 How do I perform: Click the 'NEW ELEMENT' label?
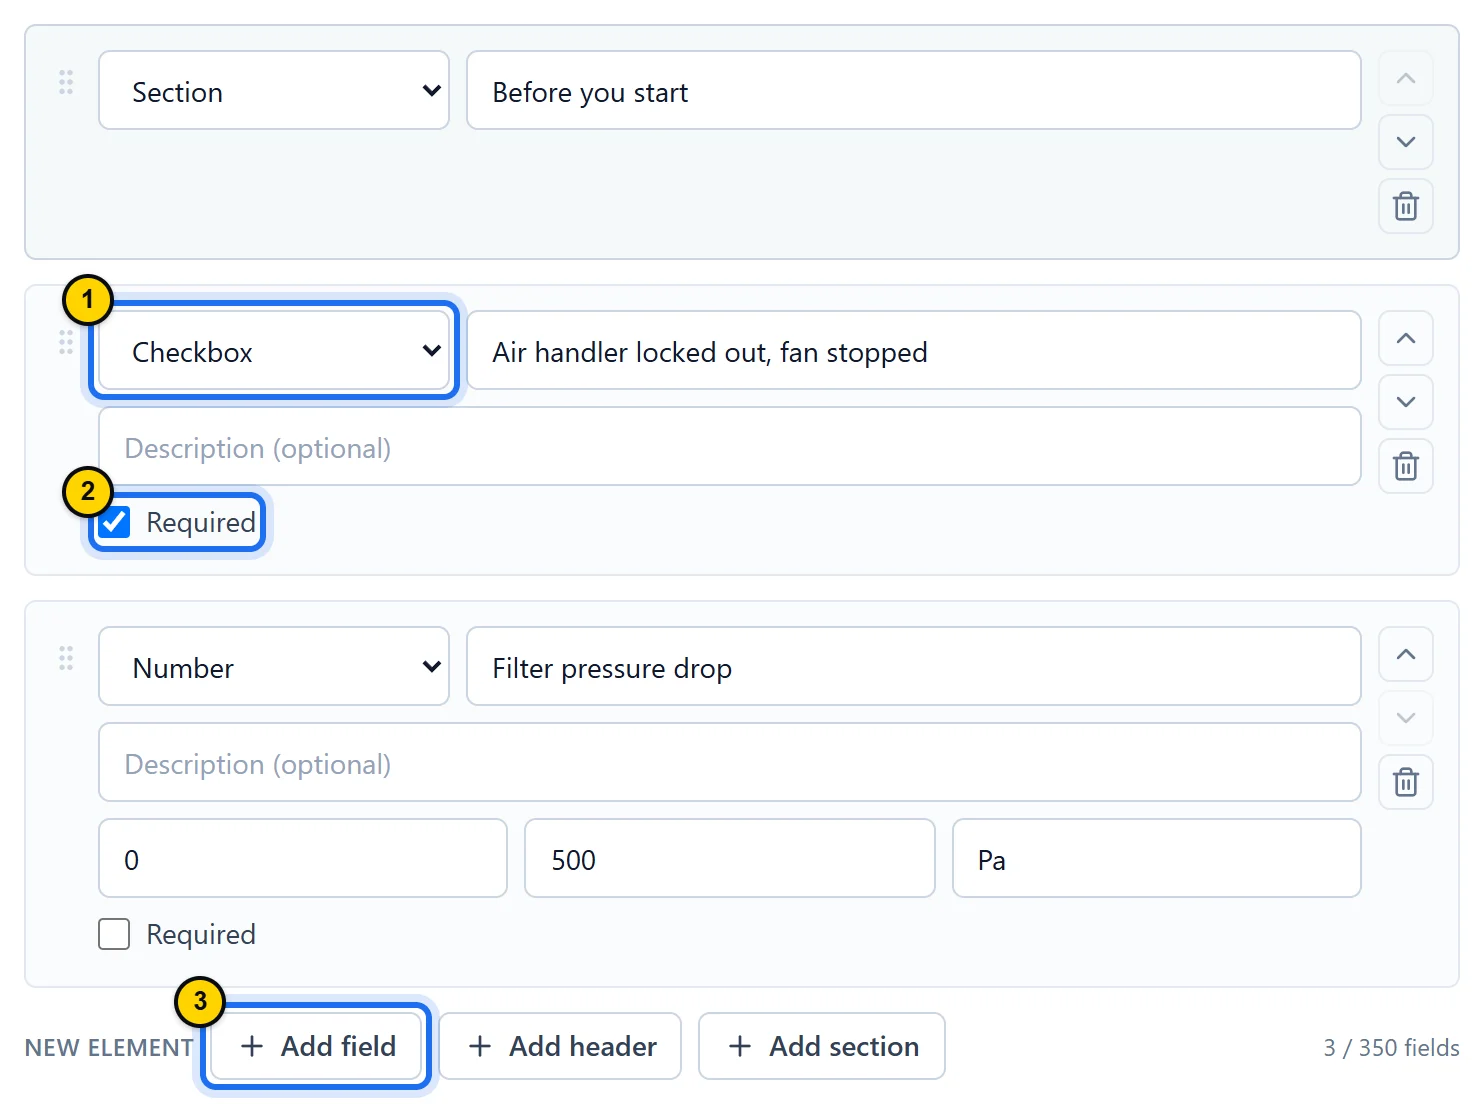(x=109, y=1047)
